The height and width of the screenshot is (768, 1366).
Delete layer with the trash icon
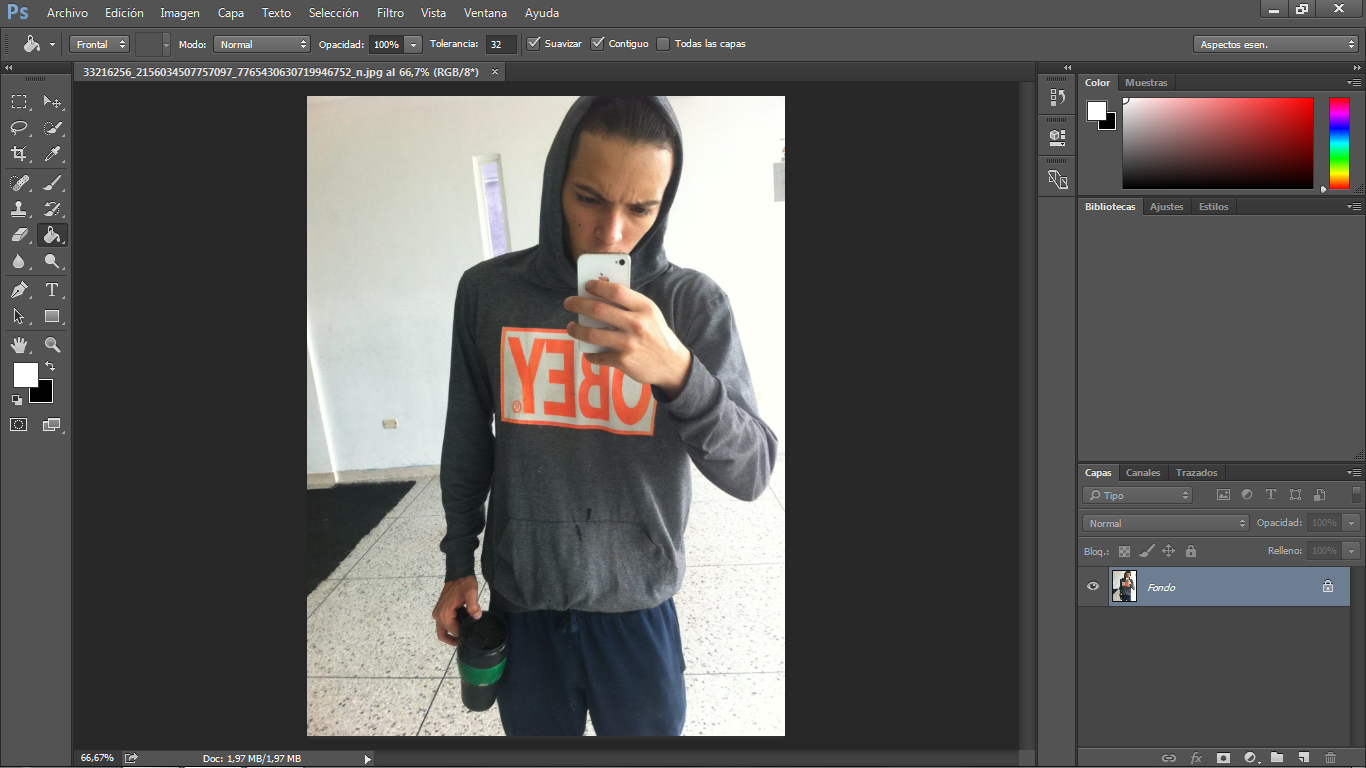coord(1330,758)
